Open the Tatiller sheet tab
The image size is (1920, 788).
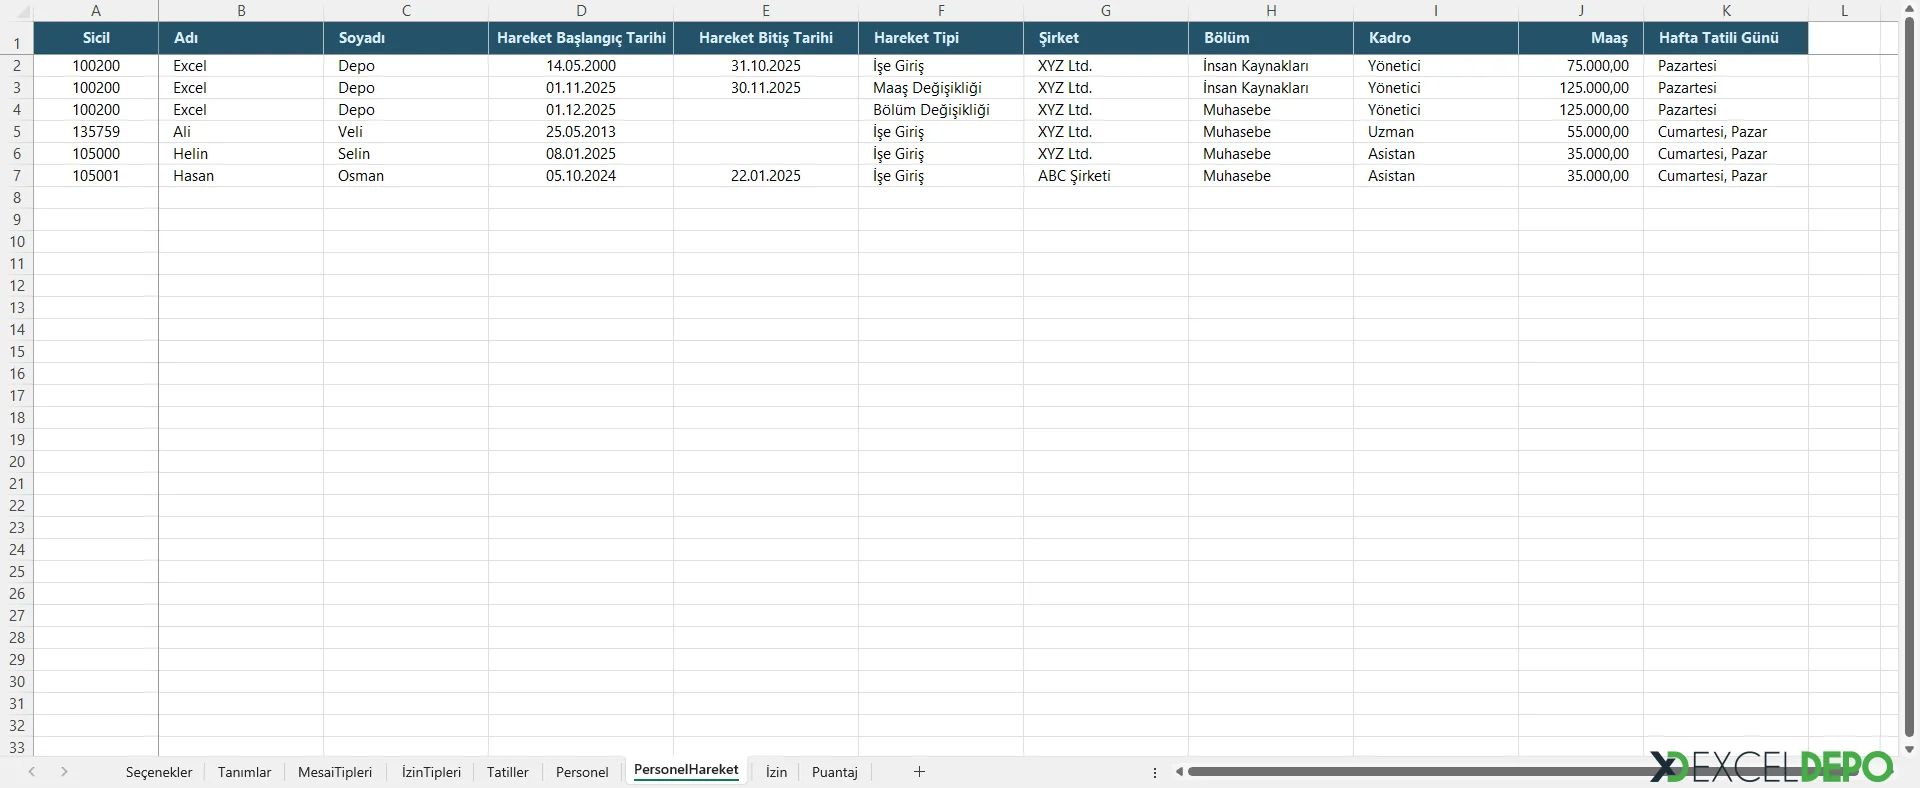pyautogui.click(x=507, y=772)
